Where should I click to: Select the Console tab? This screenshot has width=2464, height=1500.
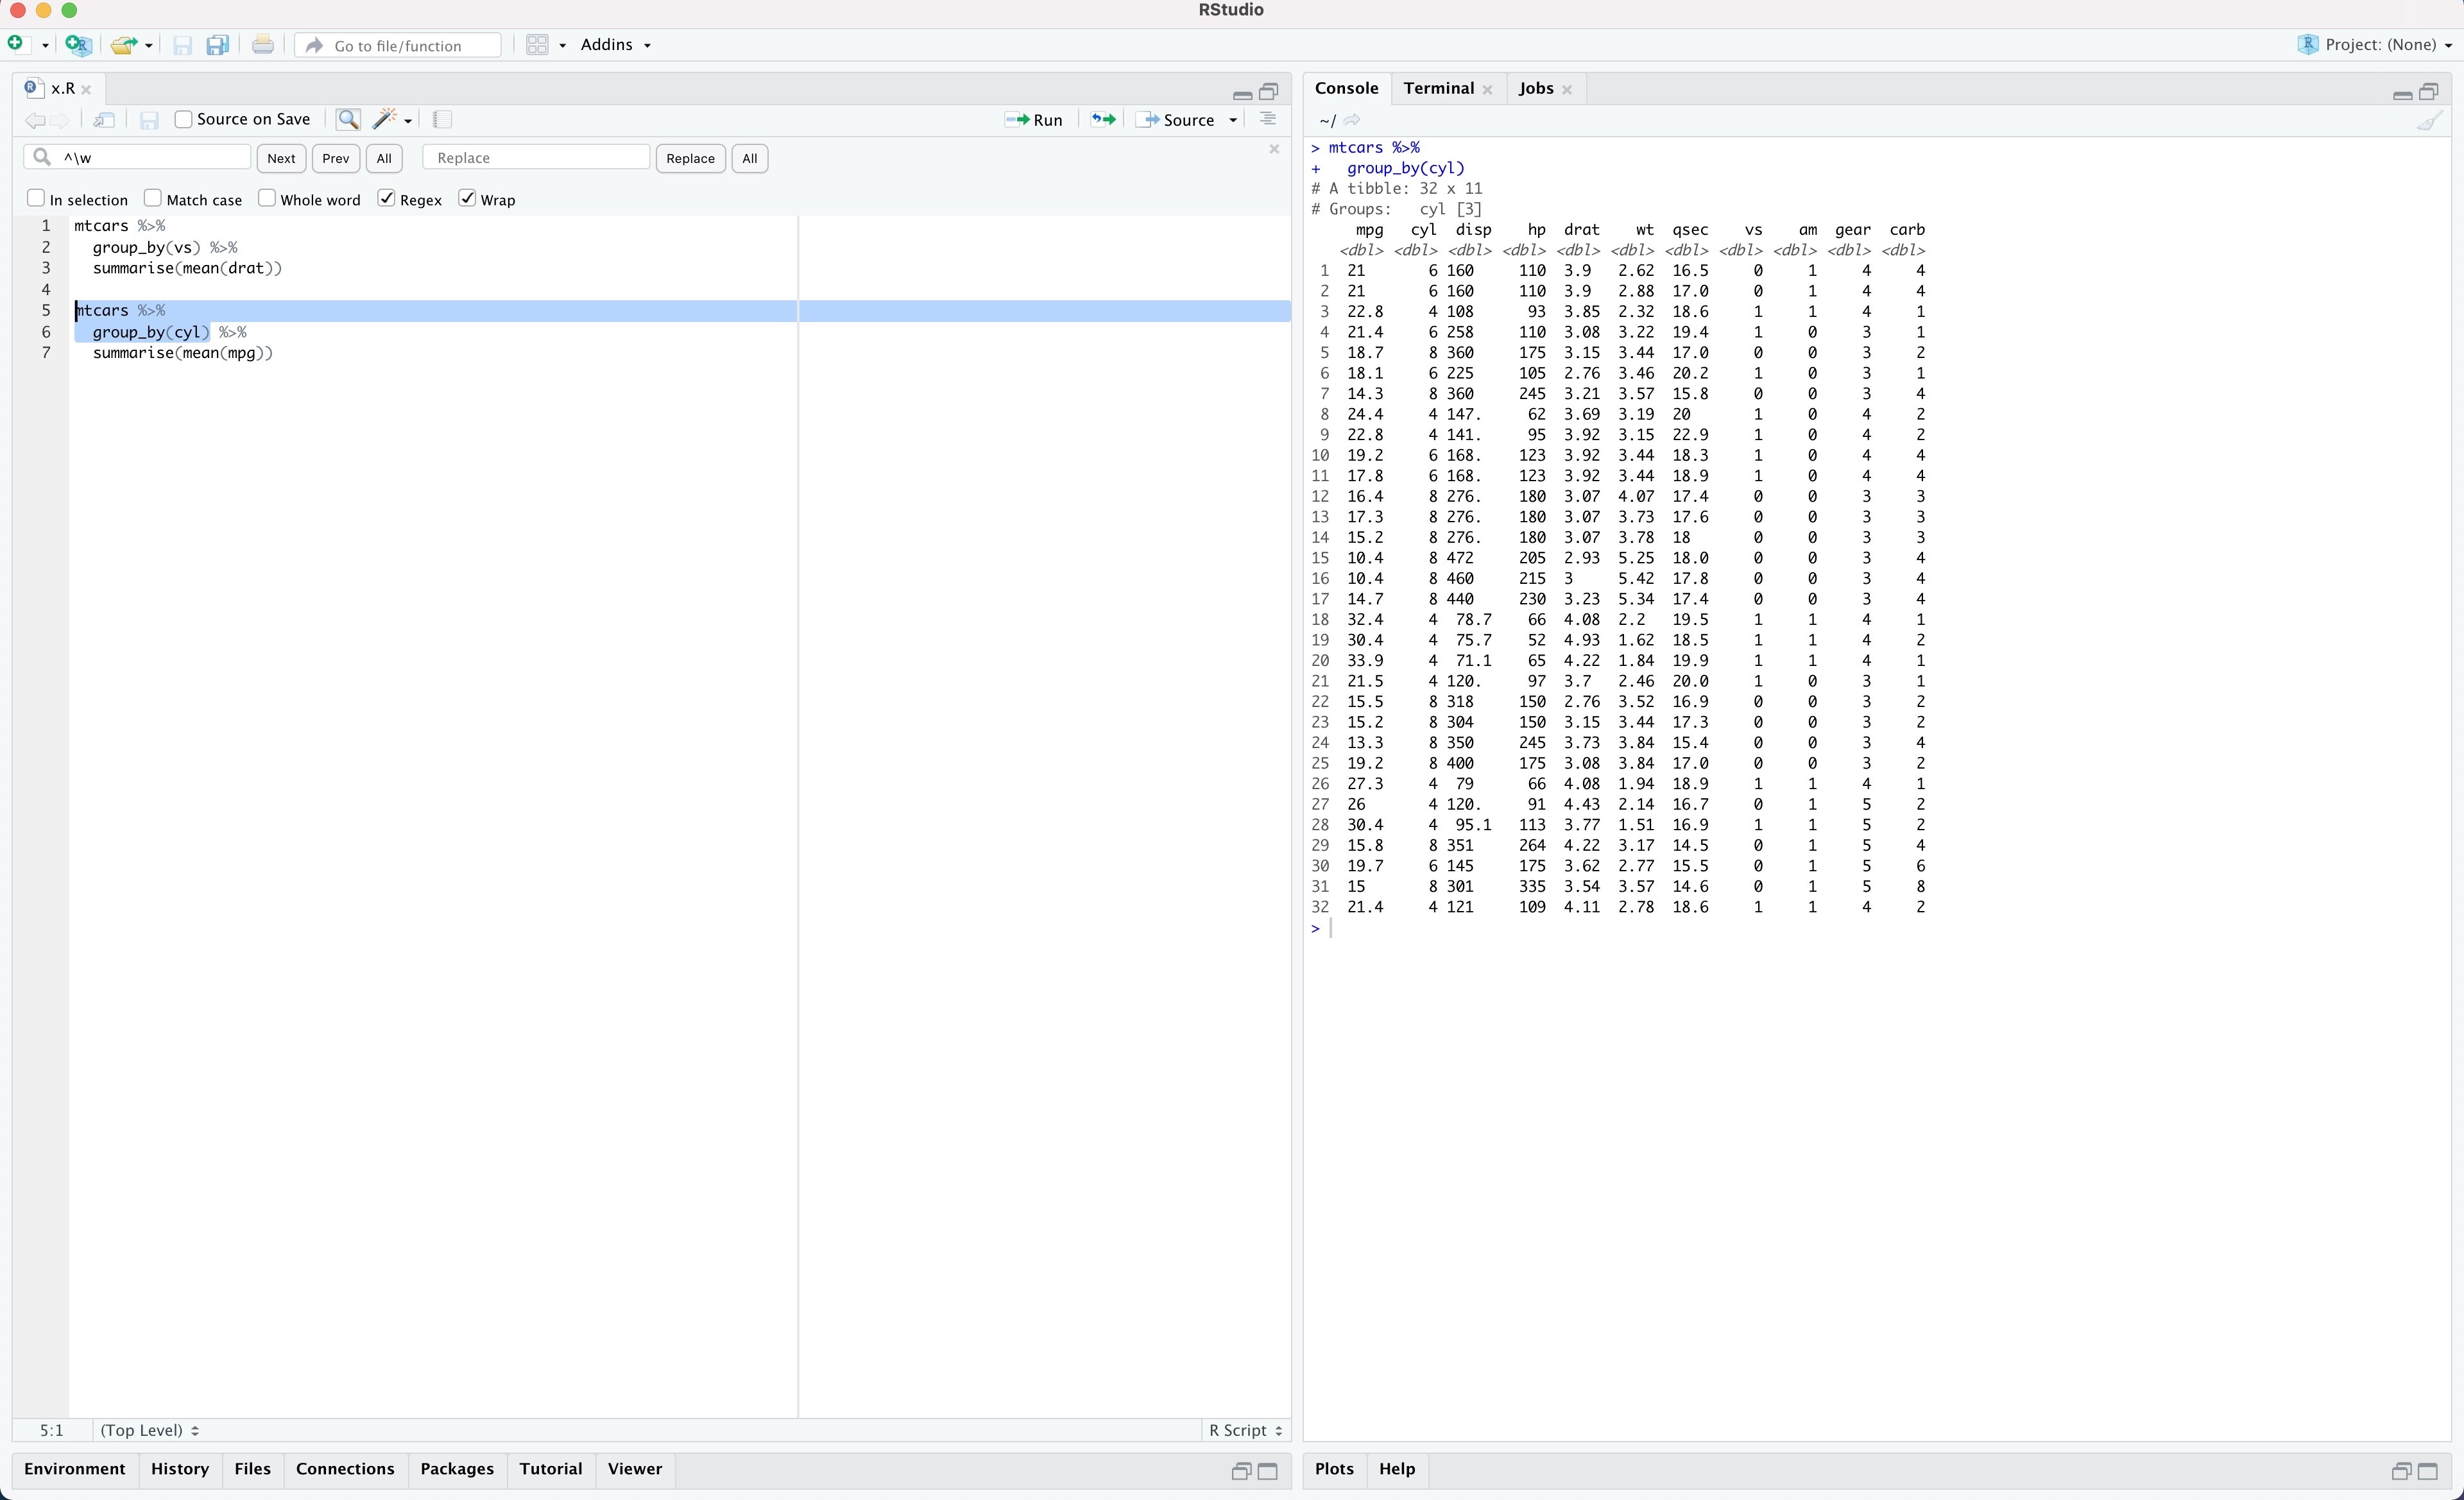click(1346, 88)
